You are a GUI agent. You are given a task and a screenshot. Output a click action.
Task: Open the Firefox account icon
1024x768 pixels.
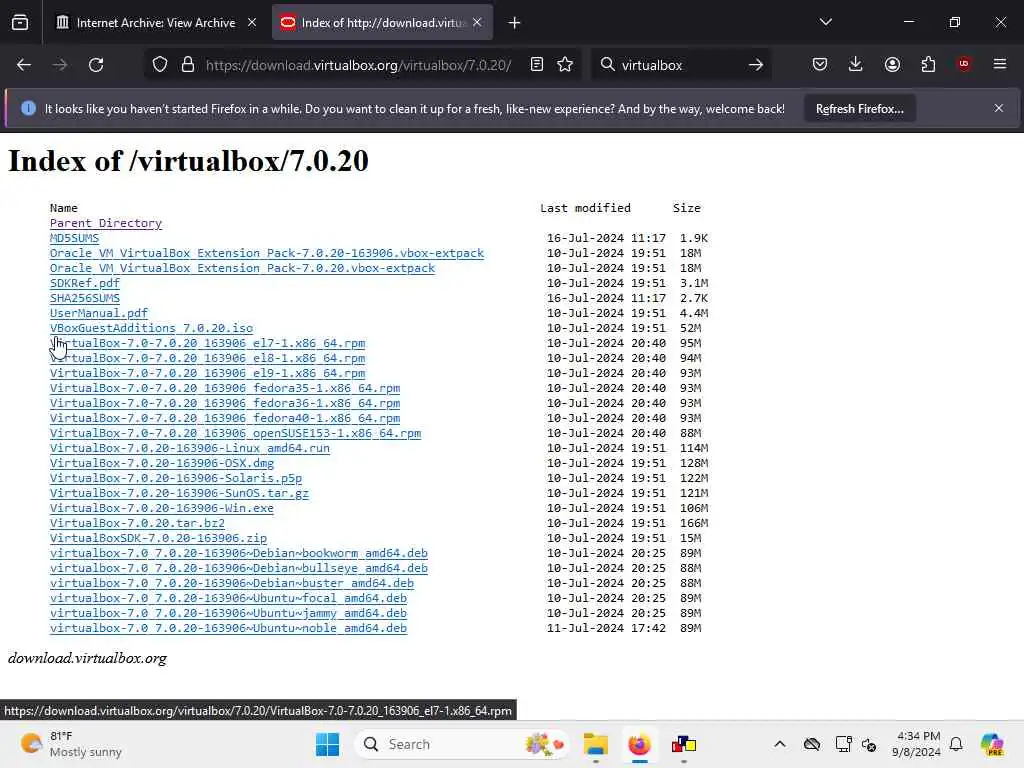(x=892, y=65)
